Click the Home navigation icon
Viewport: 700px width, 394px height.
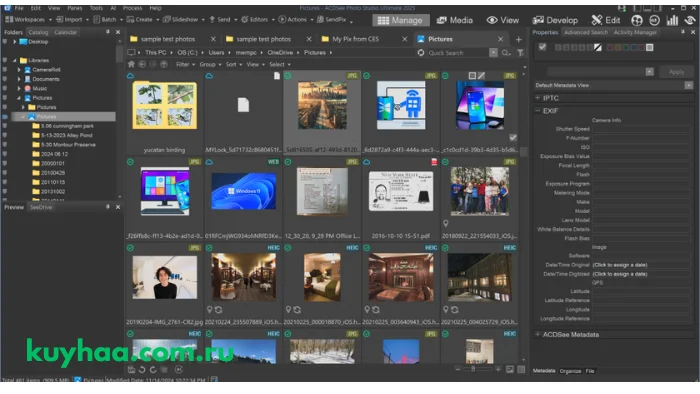pyautogui.click(x=131, y=64)
